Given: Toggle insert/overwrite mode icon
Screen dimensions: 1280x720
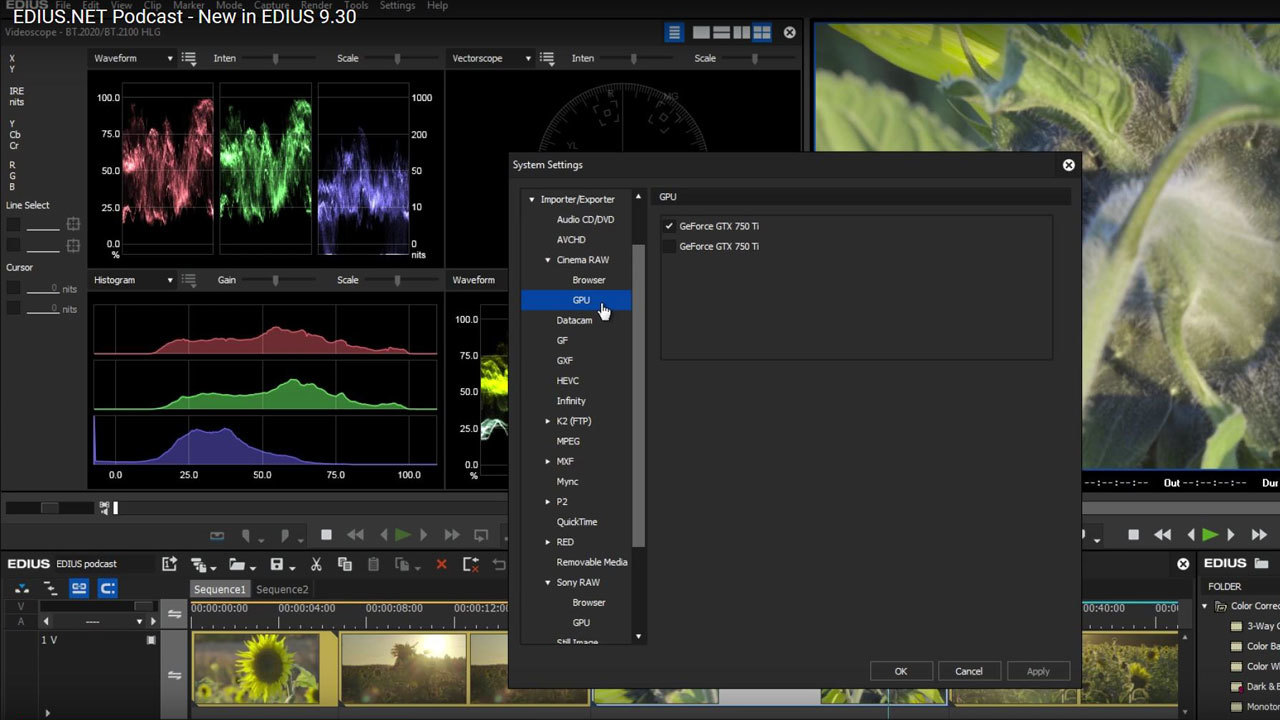Looking at the screenshot, I should [22, 589].
